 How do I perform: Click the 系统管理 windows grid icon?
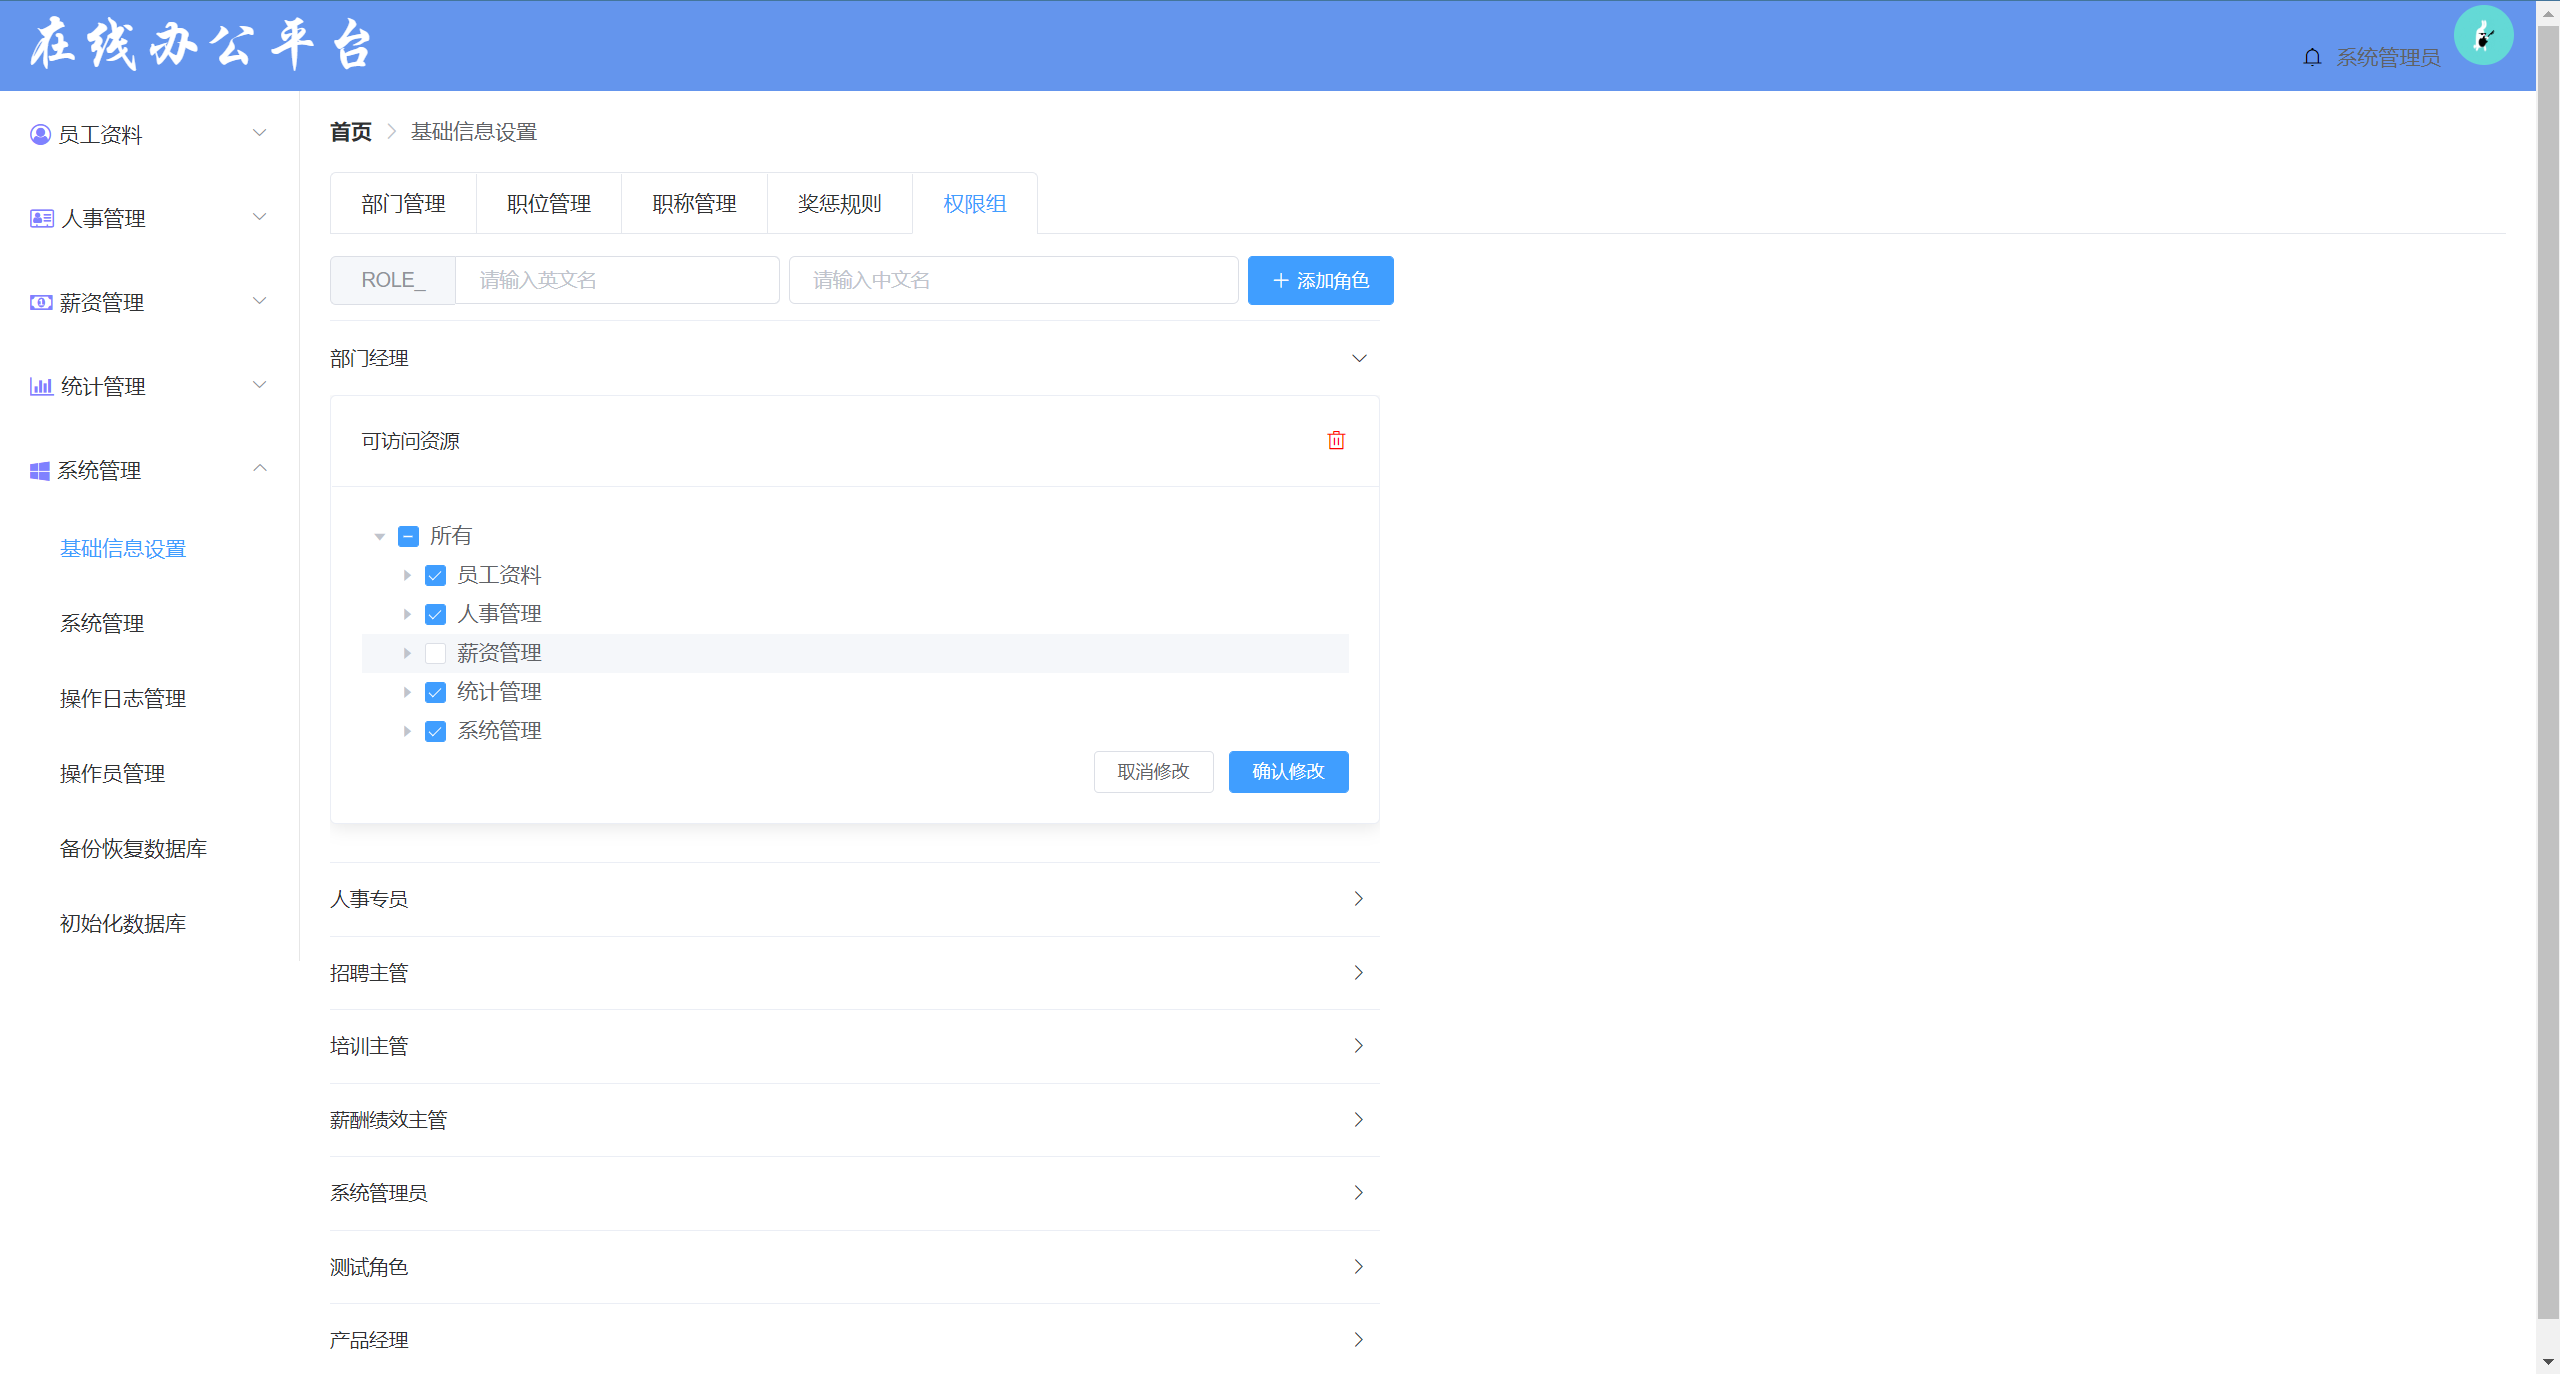tap(40, 471)
